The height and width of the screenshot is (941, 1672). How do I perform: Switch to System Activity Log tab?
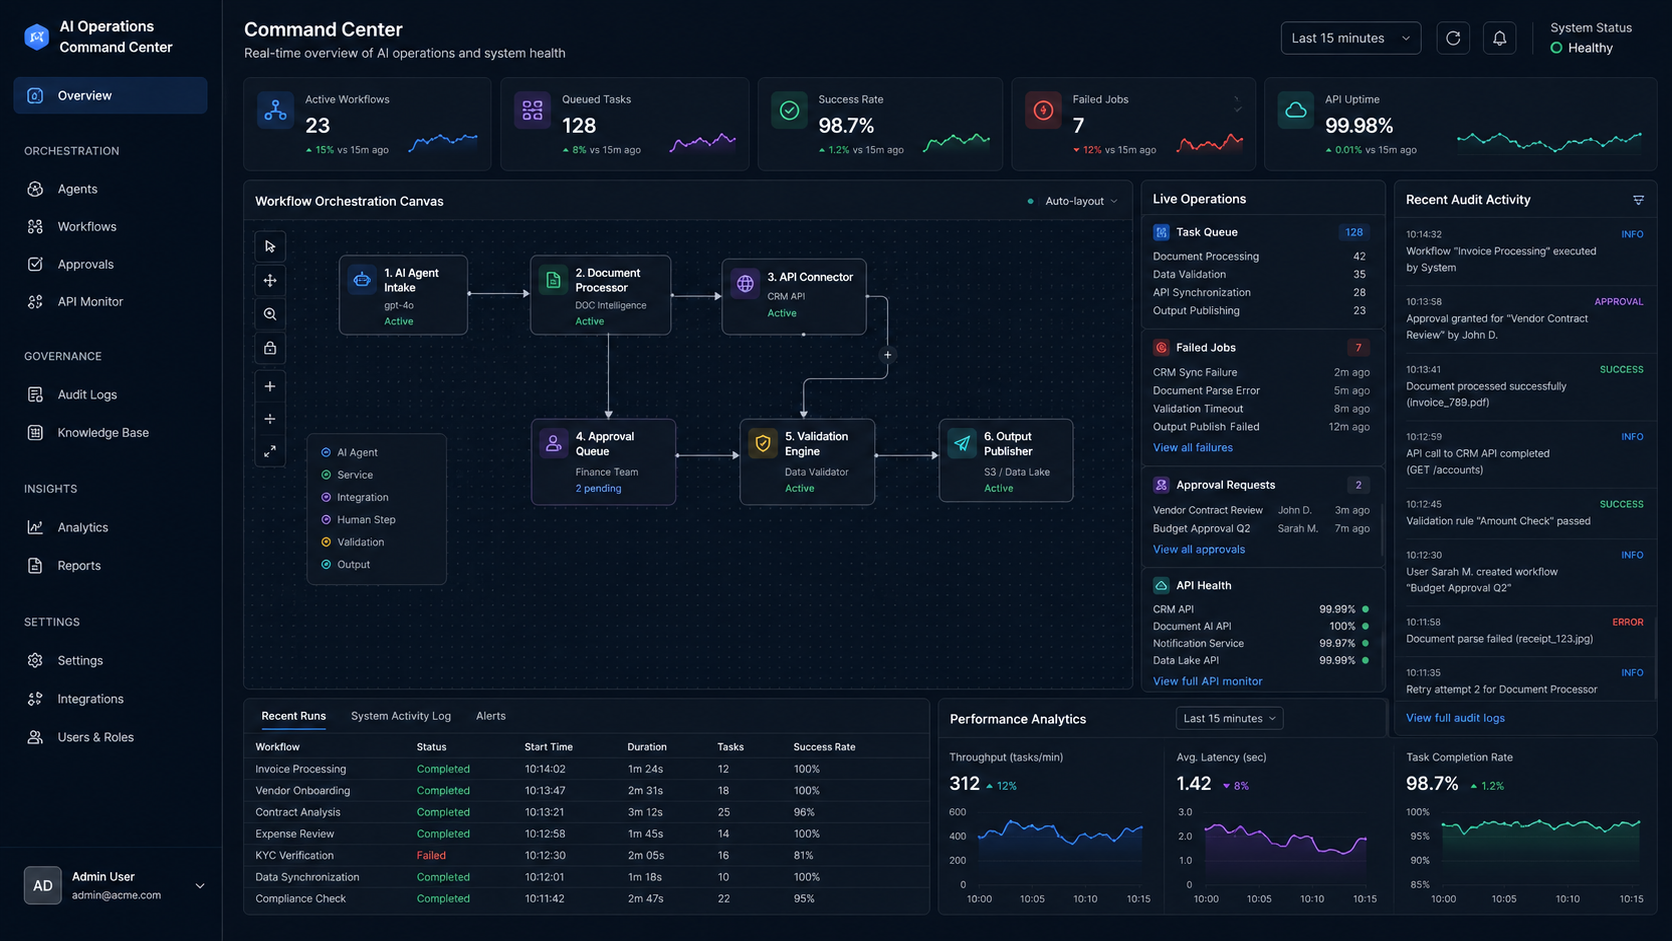[x=401, y=716]
